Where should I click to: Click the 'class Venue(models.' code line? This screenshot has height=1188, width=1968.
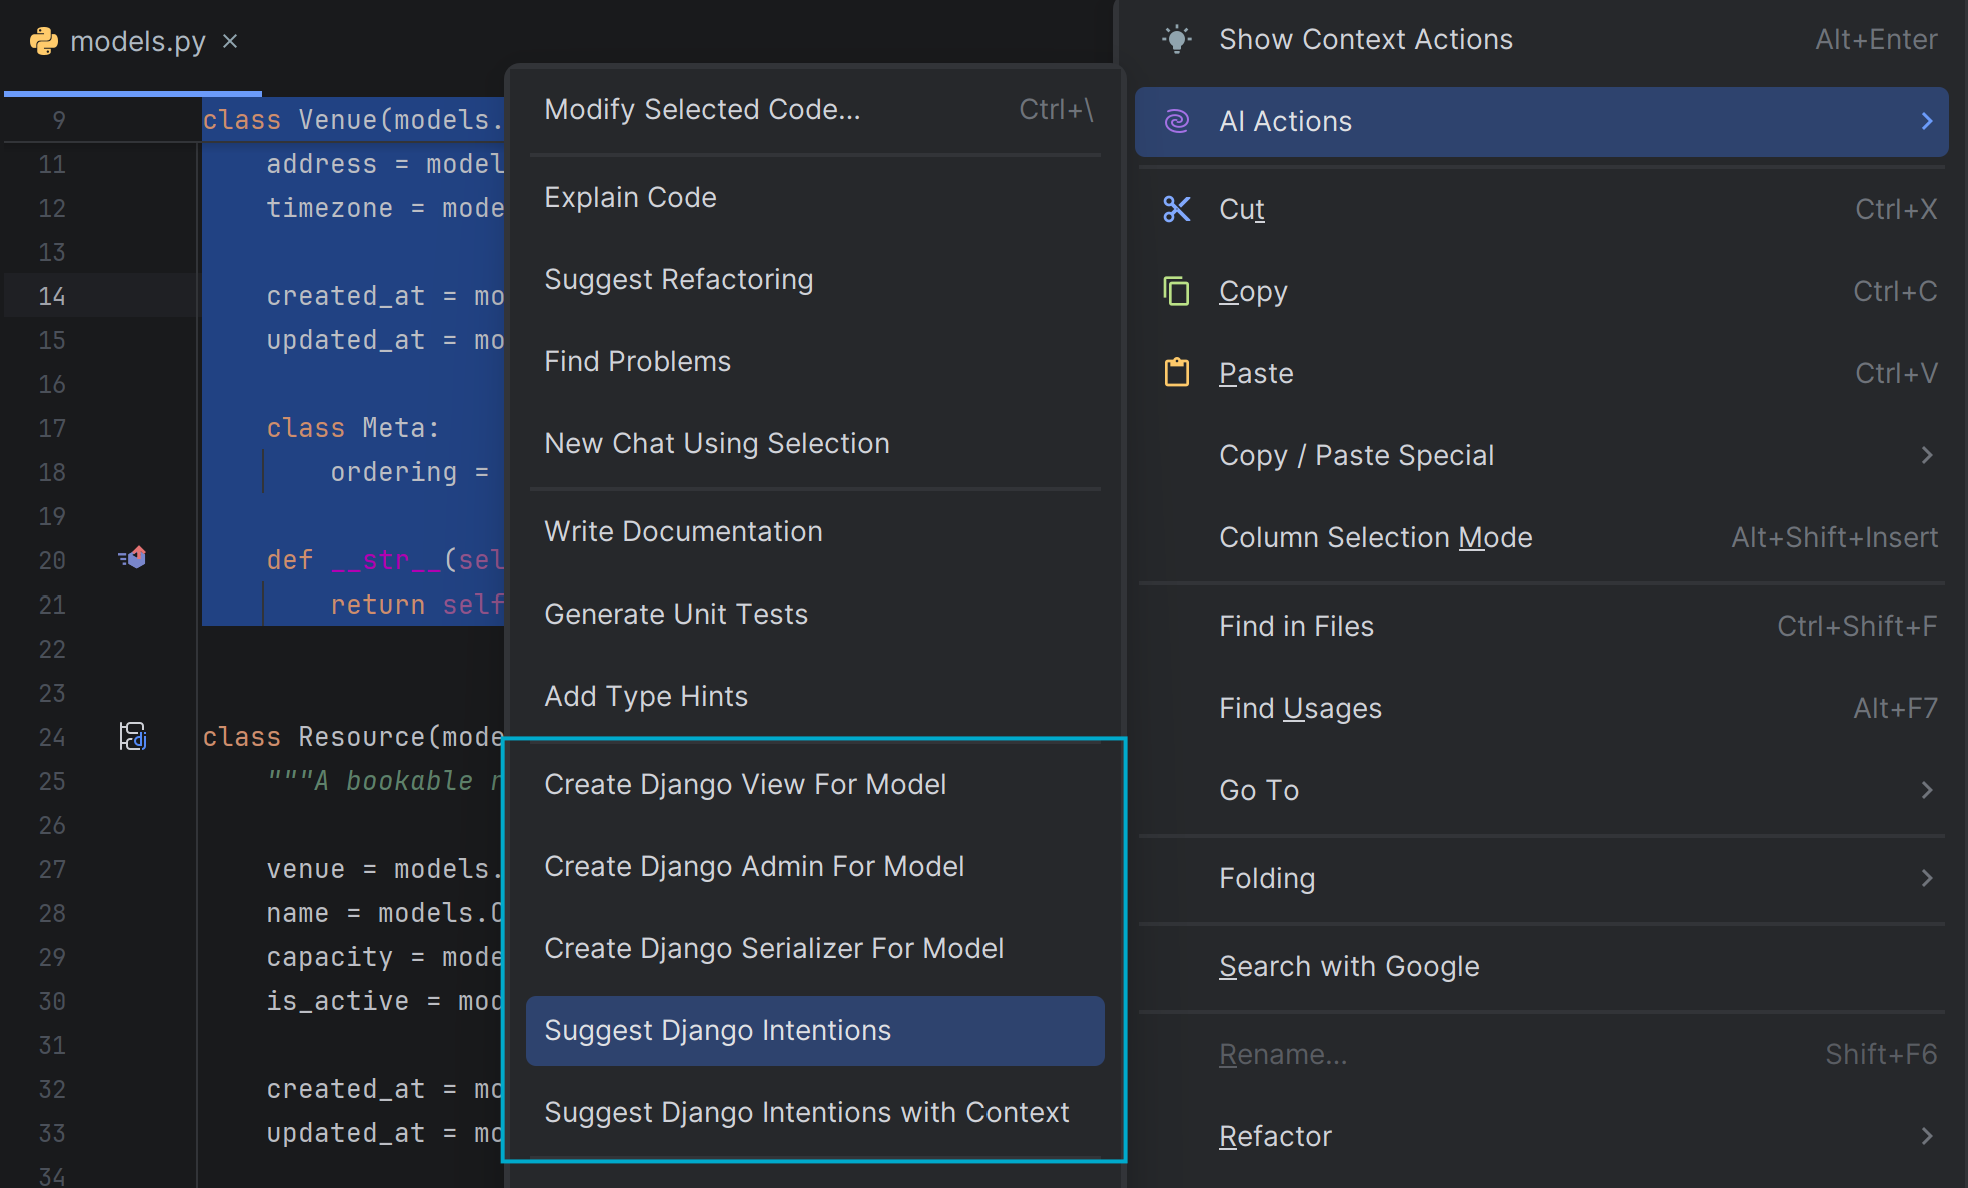353,120
